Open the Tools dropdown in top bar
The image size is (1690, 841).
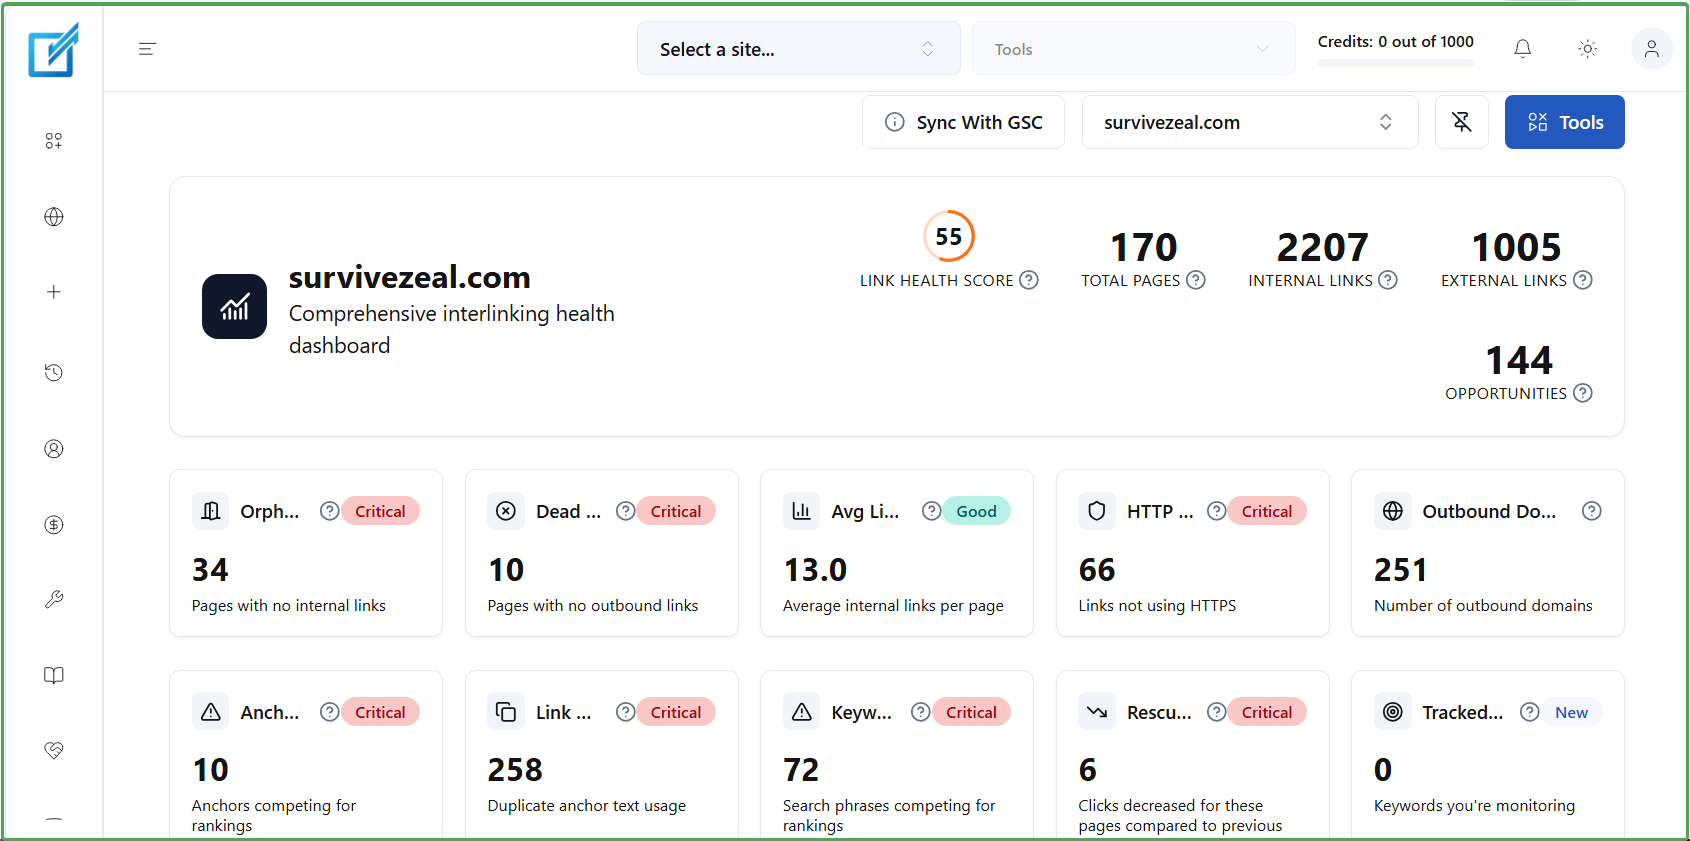pos(1134,49)
